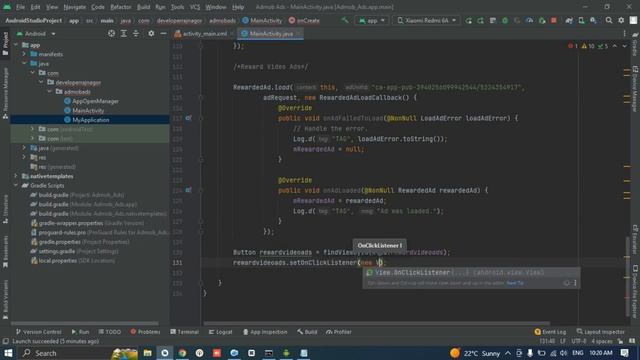This screenshot has width=640, height=360.
Task: Toggle the Resource Manager side panel
Action: (5, 93)
